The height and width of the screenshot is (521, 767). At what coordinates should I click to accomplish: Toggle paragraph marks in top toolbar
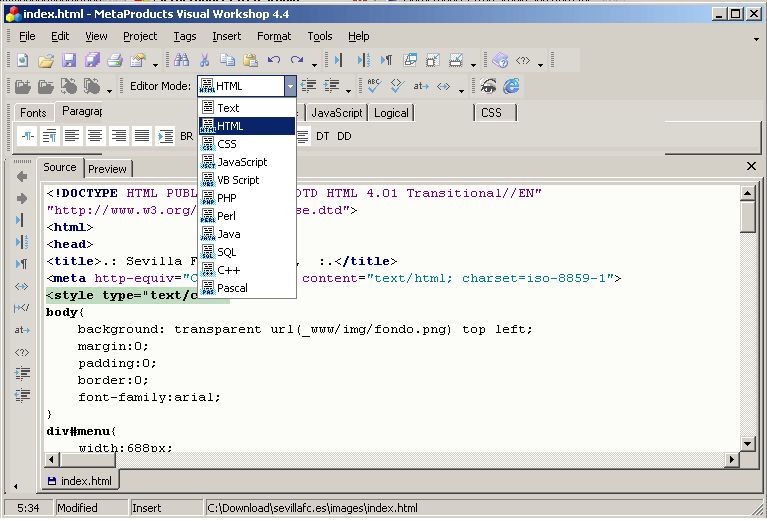(x=386, y=60)
